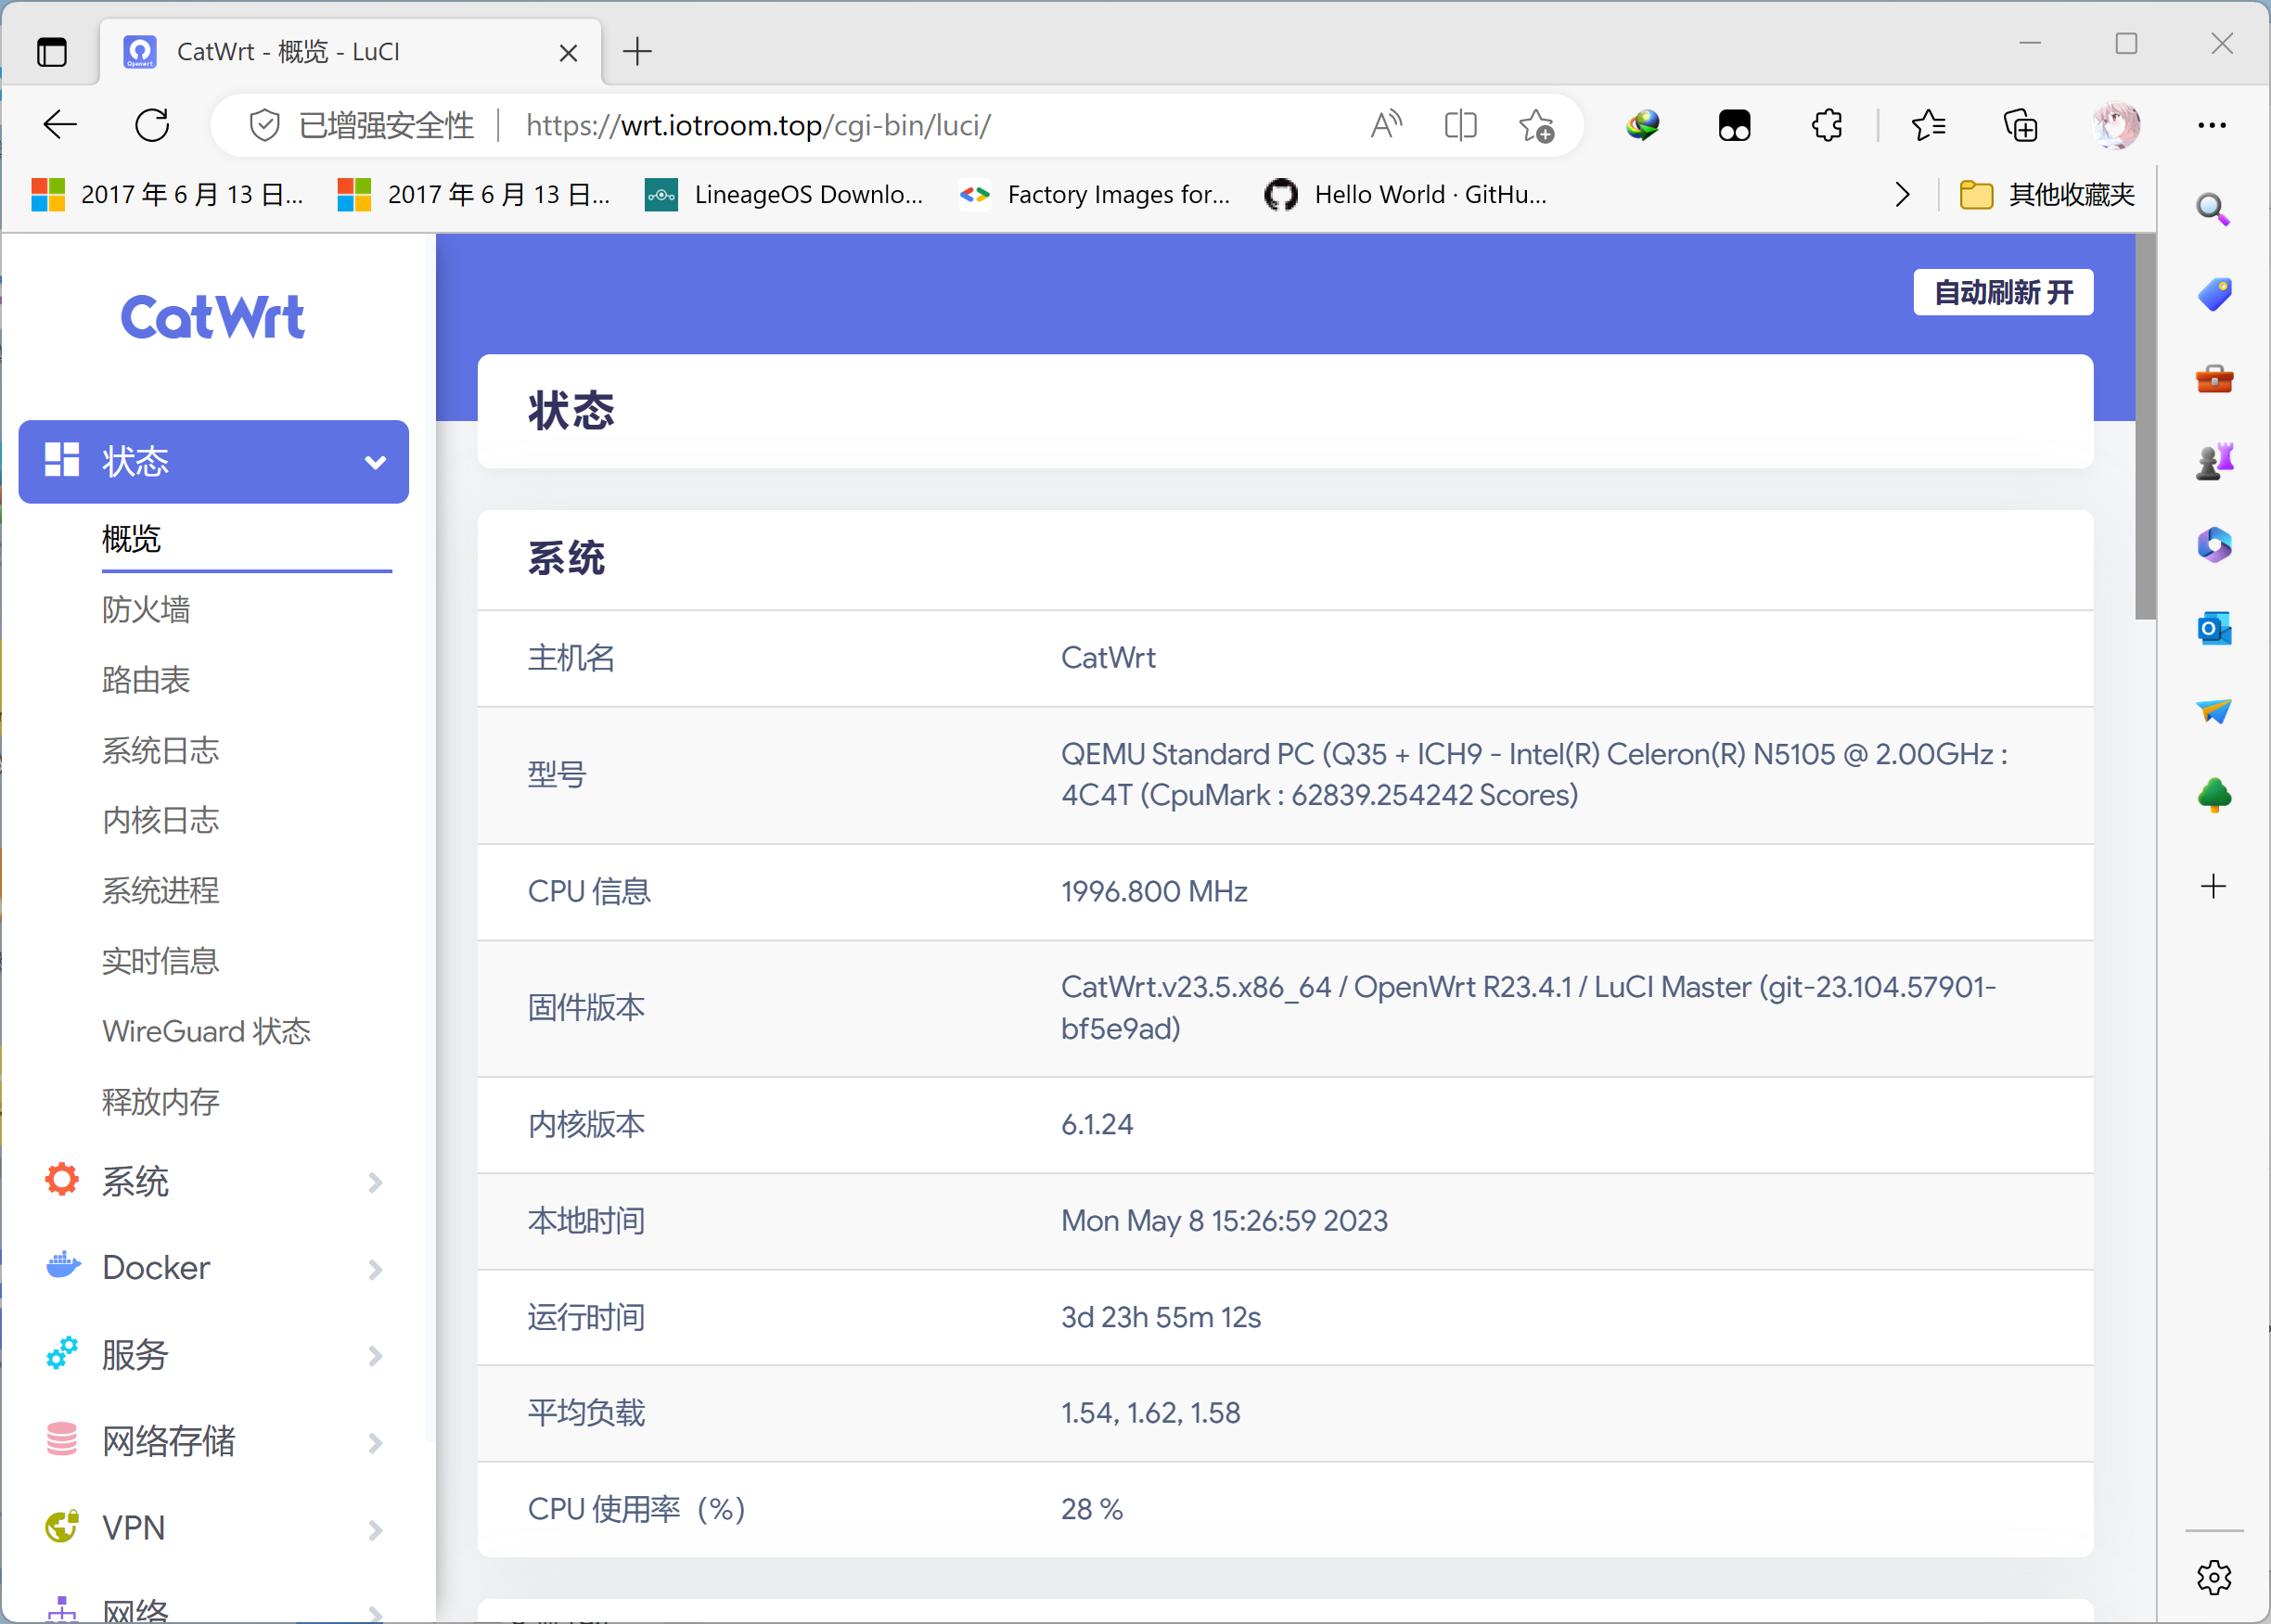Open the LineageOS Downloads bookmark
The height and width of the screenshot is (1624, 2271).
click(784, 194)
